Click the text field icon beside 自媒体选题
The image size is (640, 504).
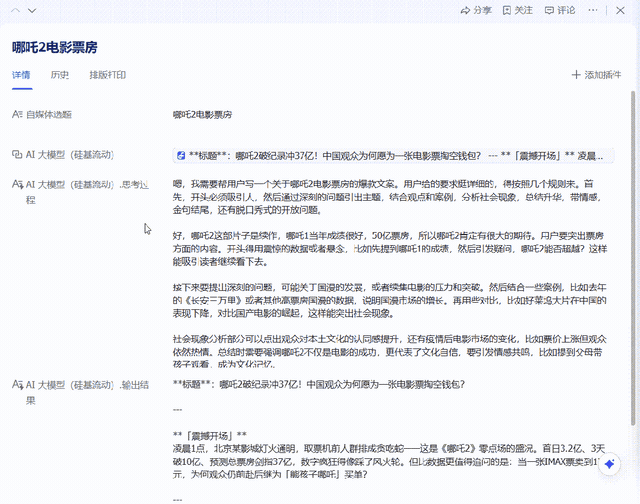17,114
